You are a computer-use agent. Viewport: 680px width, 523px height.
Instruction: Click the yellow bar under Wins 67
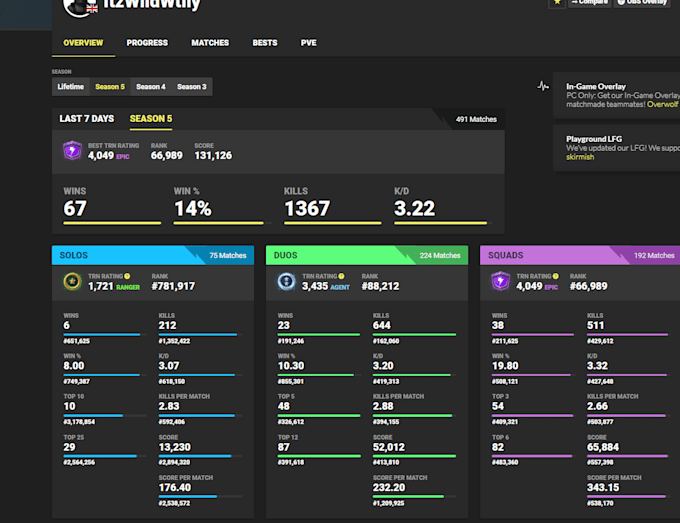pyautogui.click(x=112, y=223)
